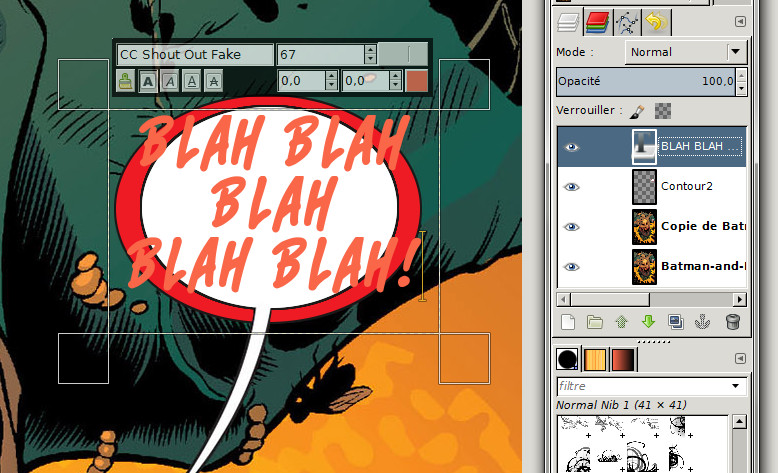Viewport: 778px width, 473px height.
Task: Open the font size unit dropdown
Action: tap(402, 54)
